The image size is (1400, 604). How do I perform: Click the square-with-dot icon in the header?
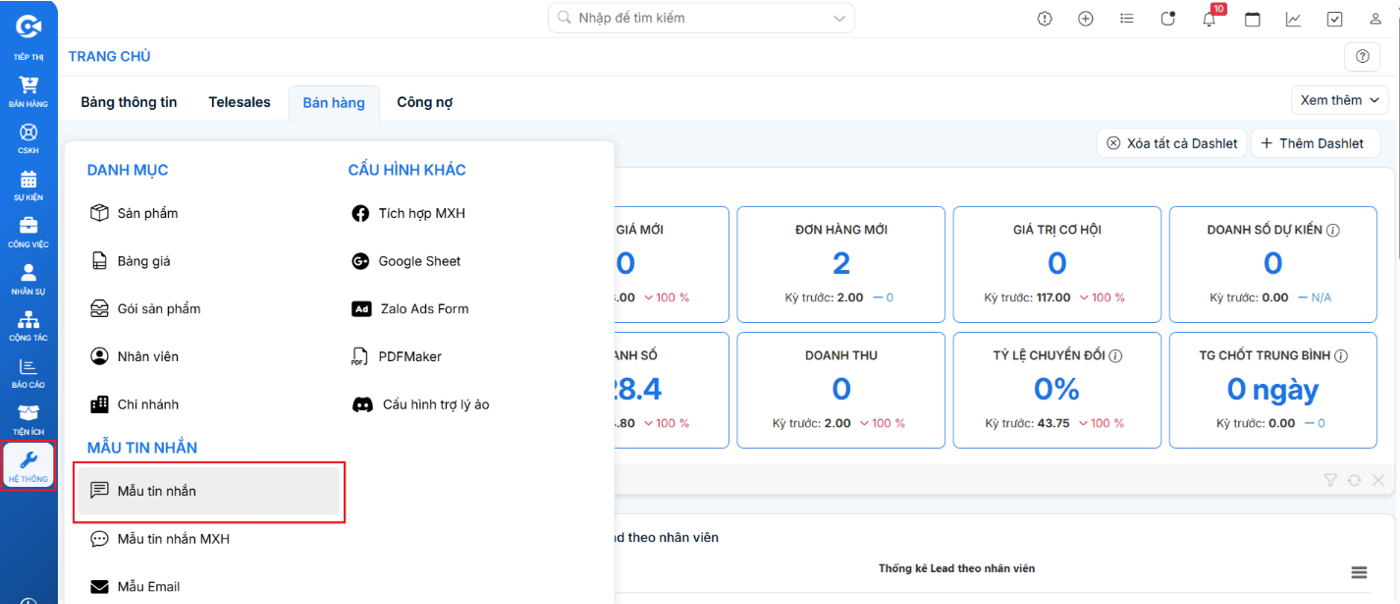(1168, 18)
